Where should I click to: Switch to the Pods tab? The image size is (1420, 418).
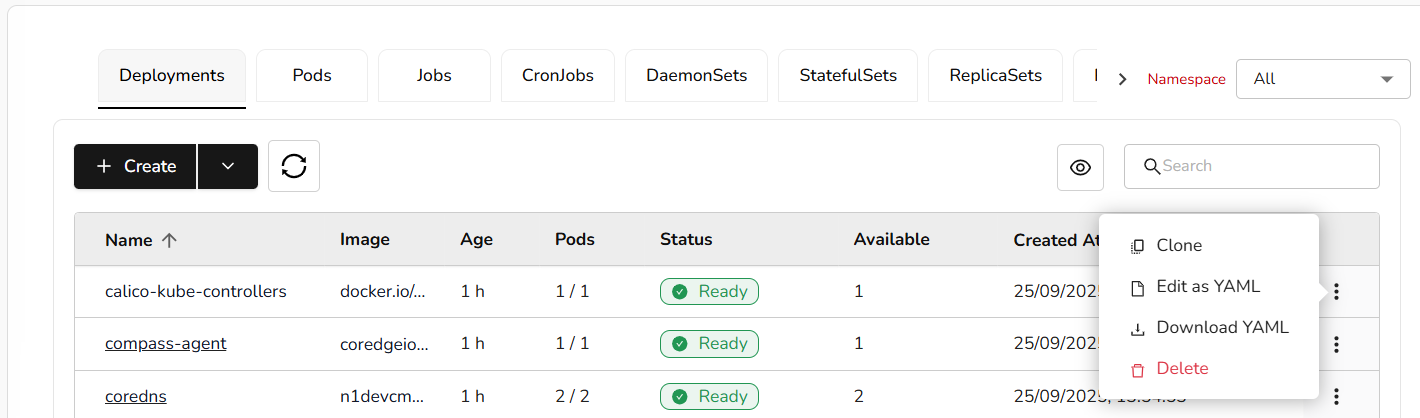pyautogui.click(x=312, y=75)
